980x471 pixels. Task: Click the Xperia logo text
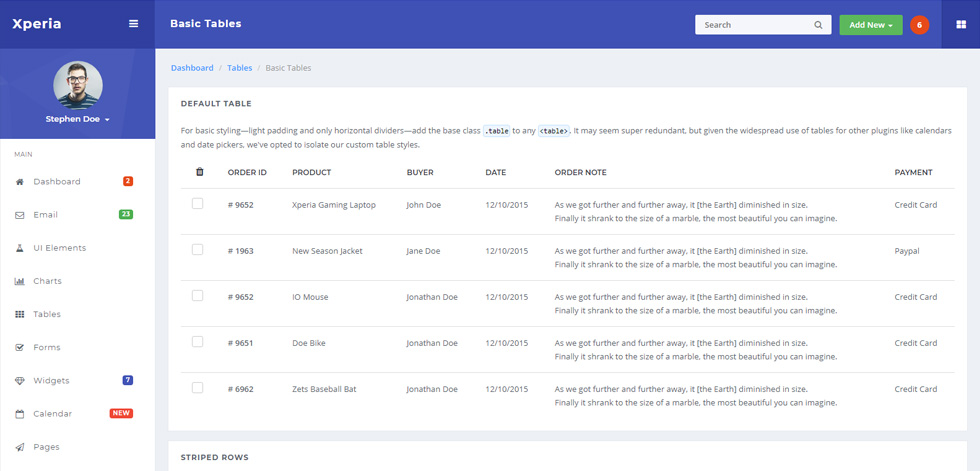point(37,24)
